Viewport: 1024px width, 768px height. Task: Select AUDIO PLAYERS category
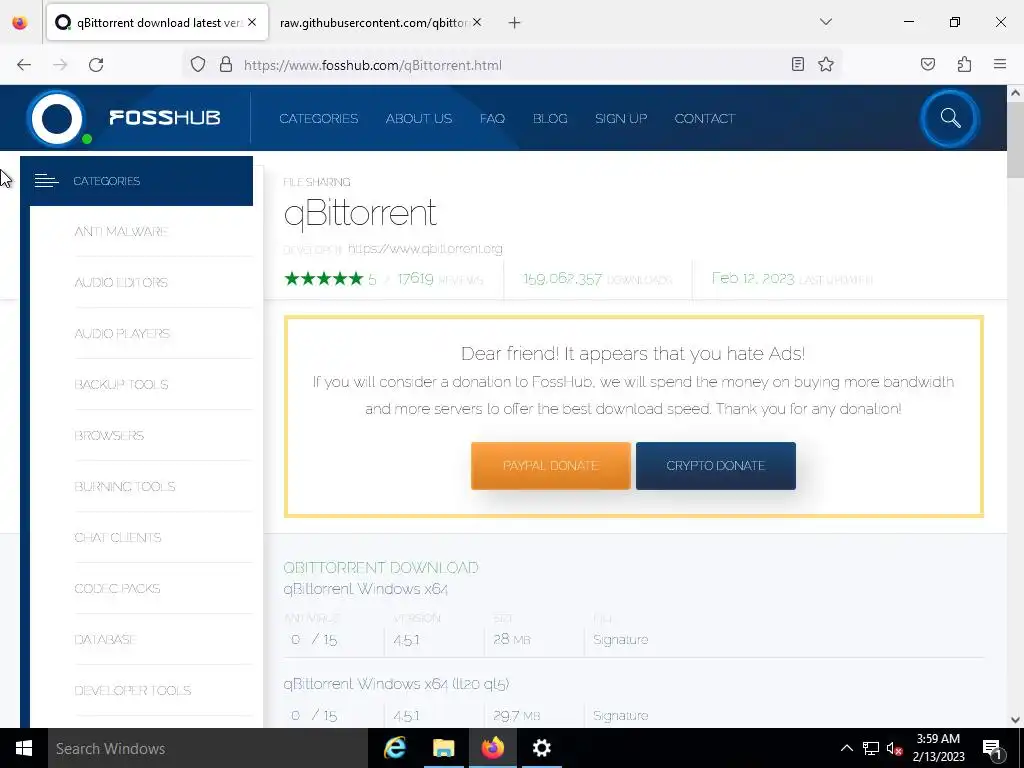tap(122, 334)
